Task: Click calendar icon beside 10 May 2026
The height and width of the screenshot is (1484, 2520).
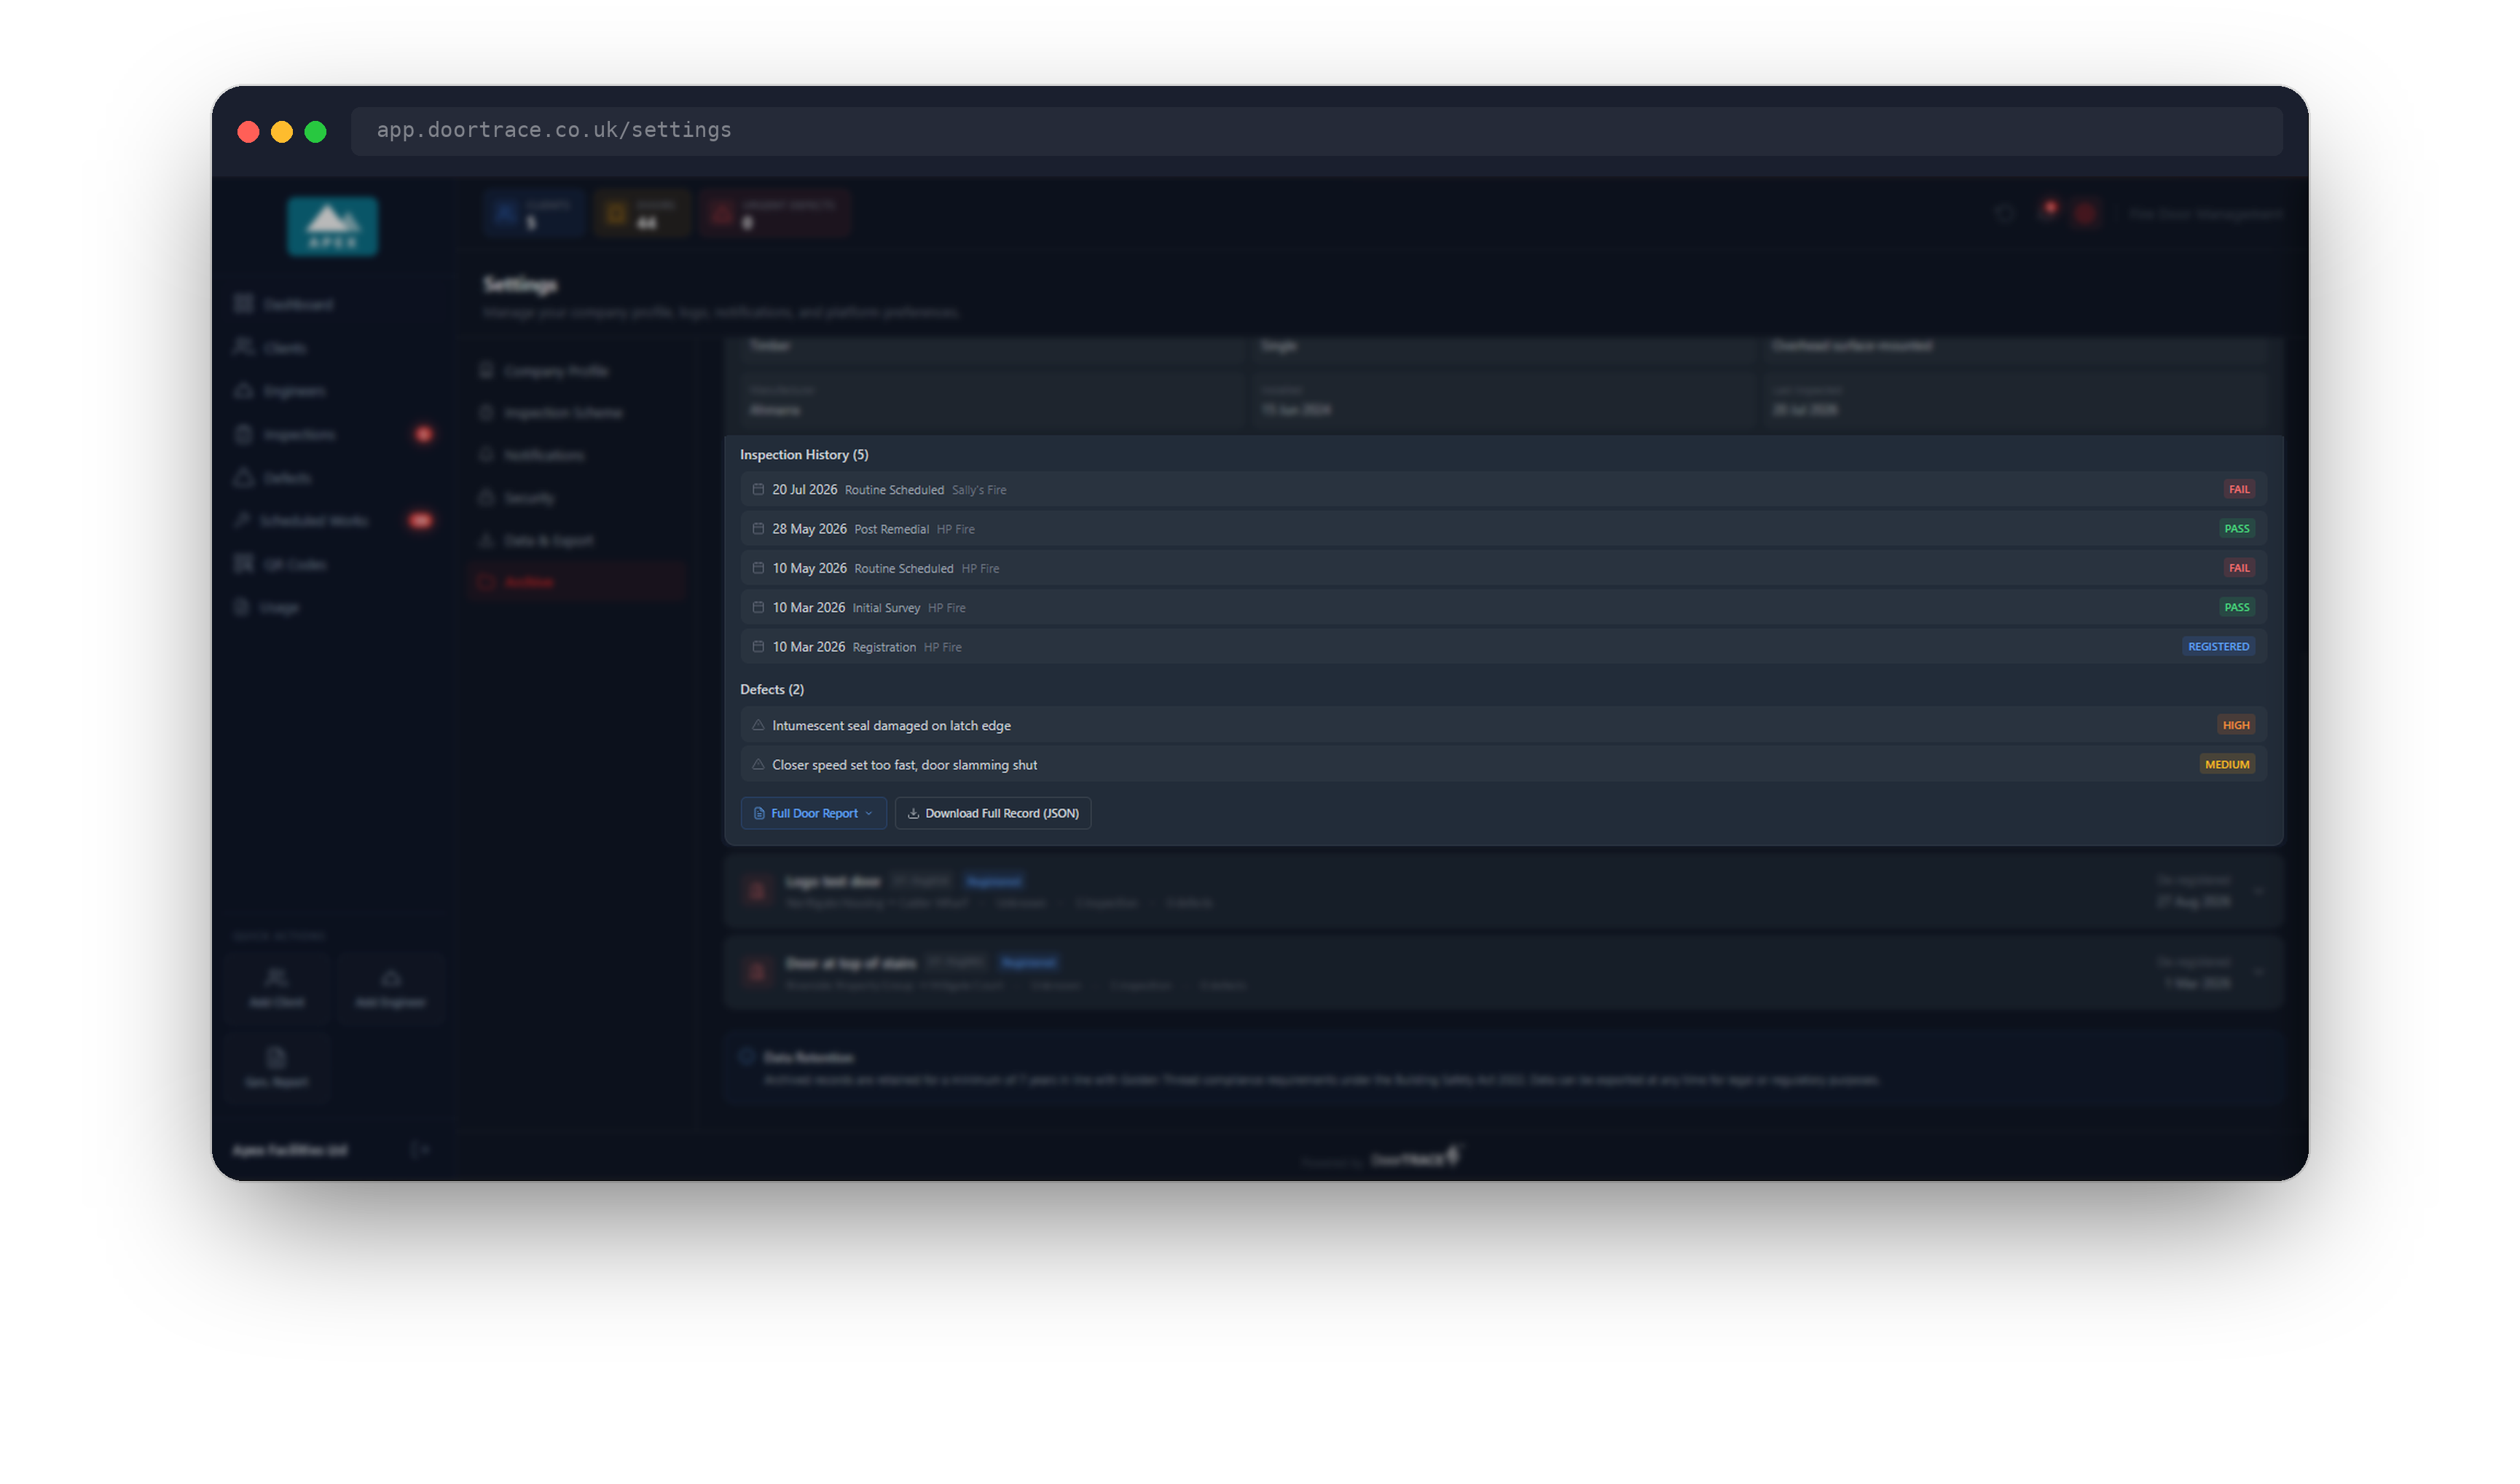Action: click(x=758, y=568)
